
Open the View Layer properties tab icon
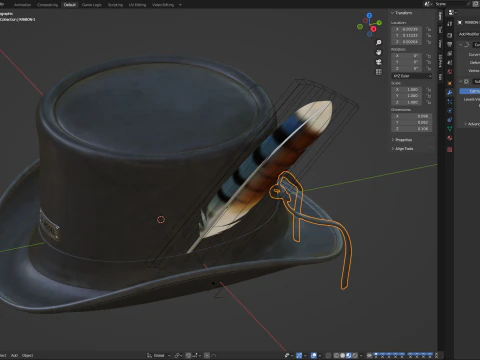coord(450,53)
